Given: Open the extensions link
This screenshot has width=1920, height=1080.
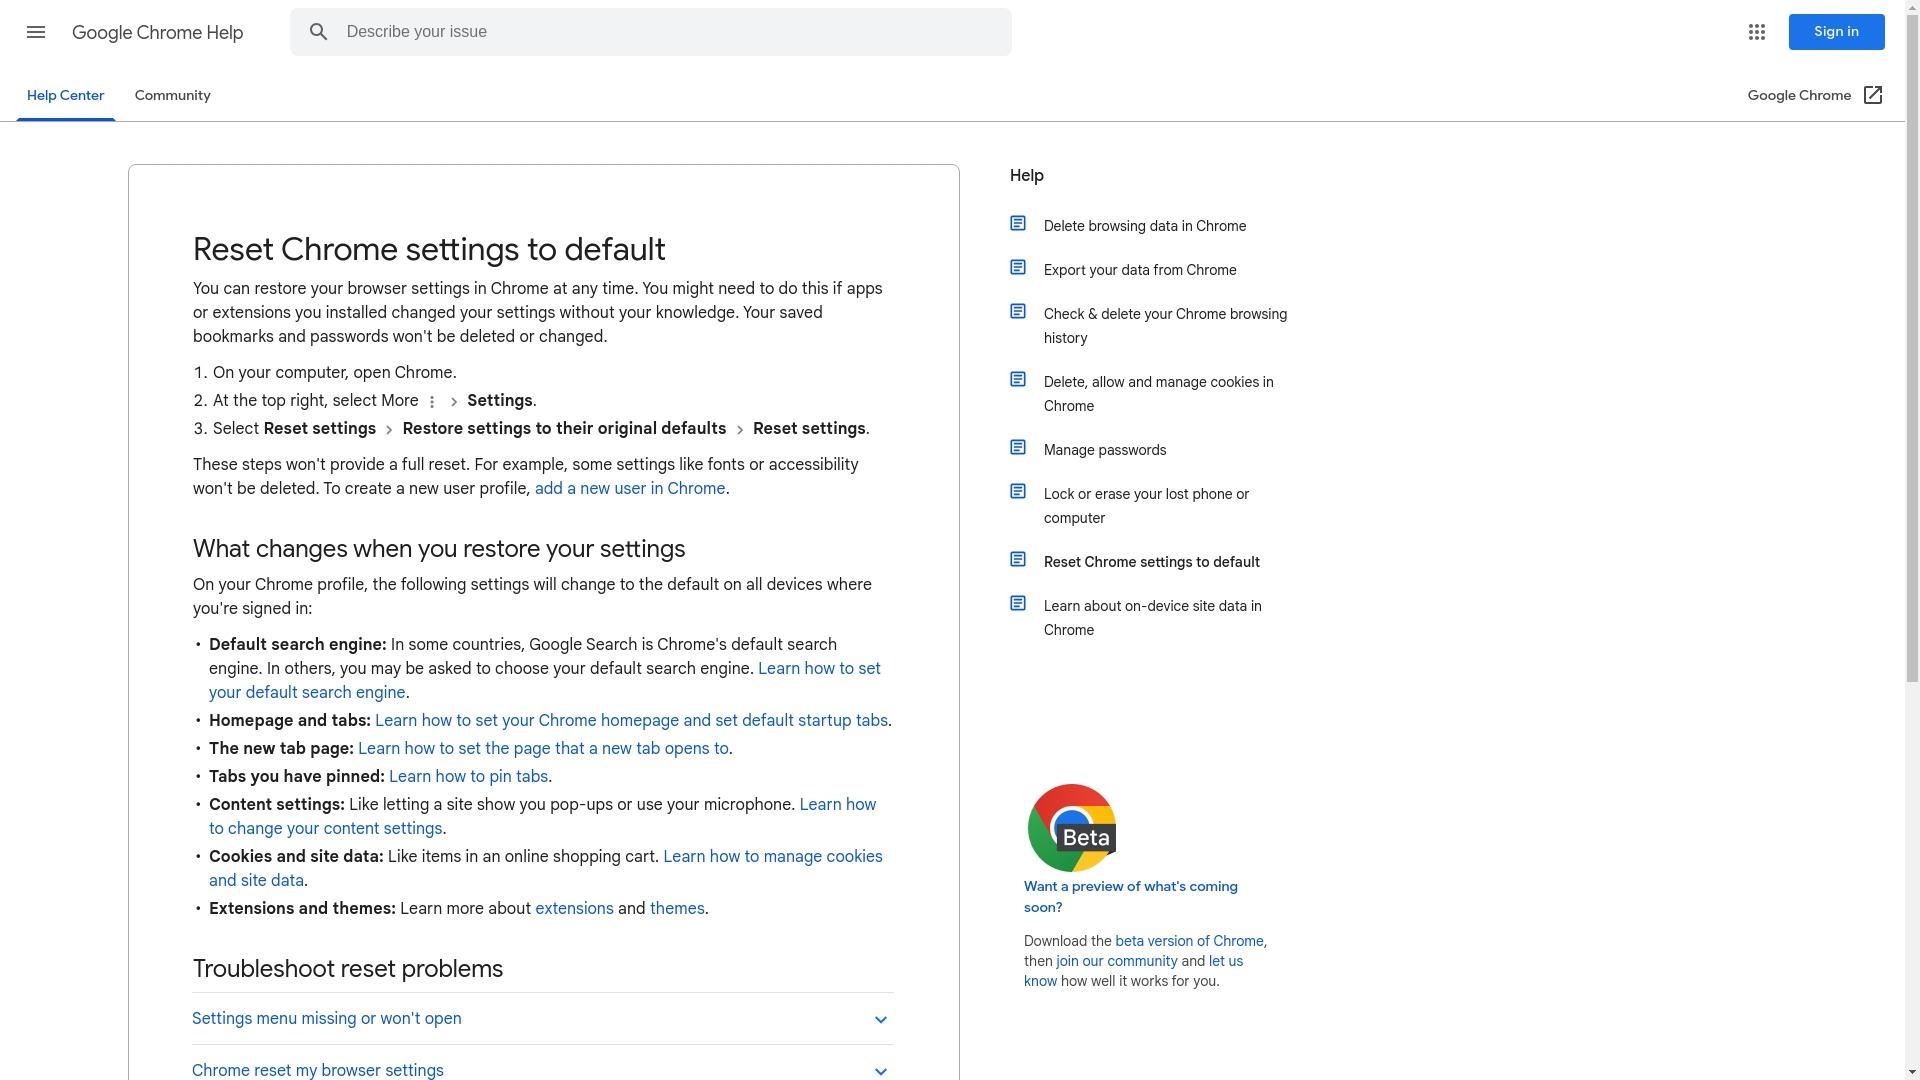Looking at the screenshot, I should tap(574, 909).
